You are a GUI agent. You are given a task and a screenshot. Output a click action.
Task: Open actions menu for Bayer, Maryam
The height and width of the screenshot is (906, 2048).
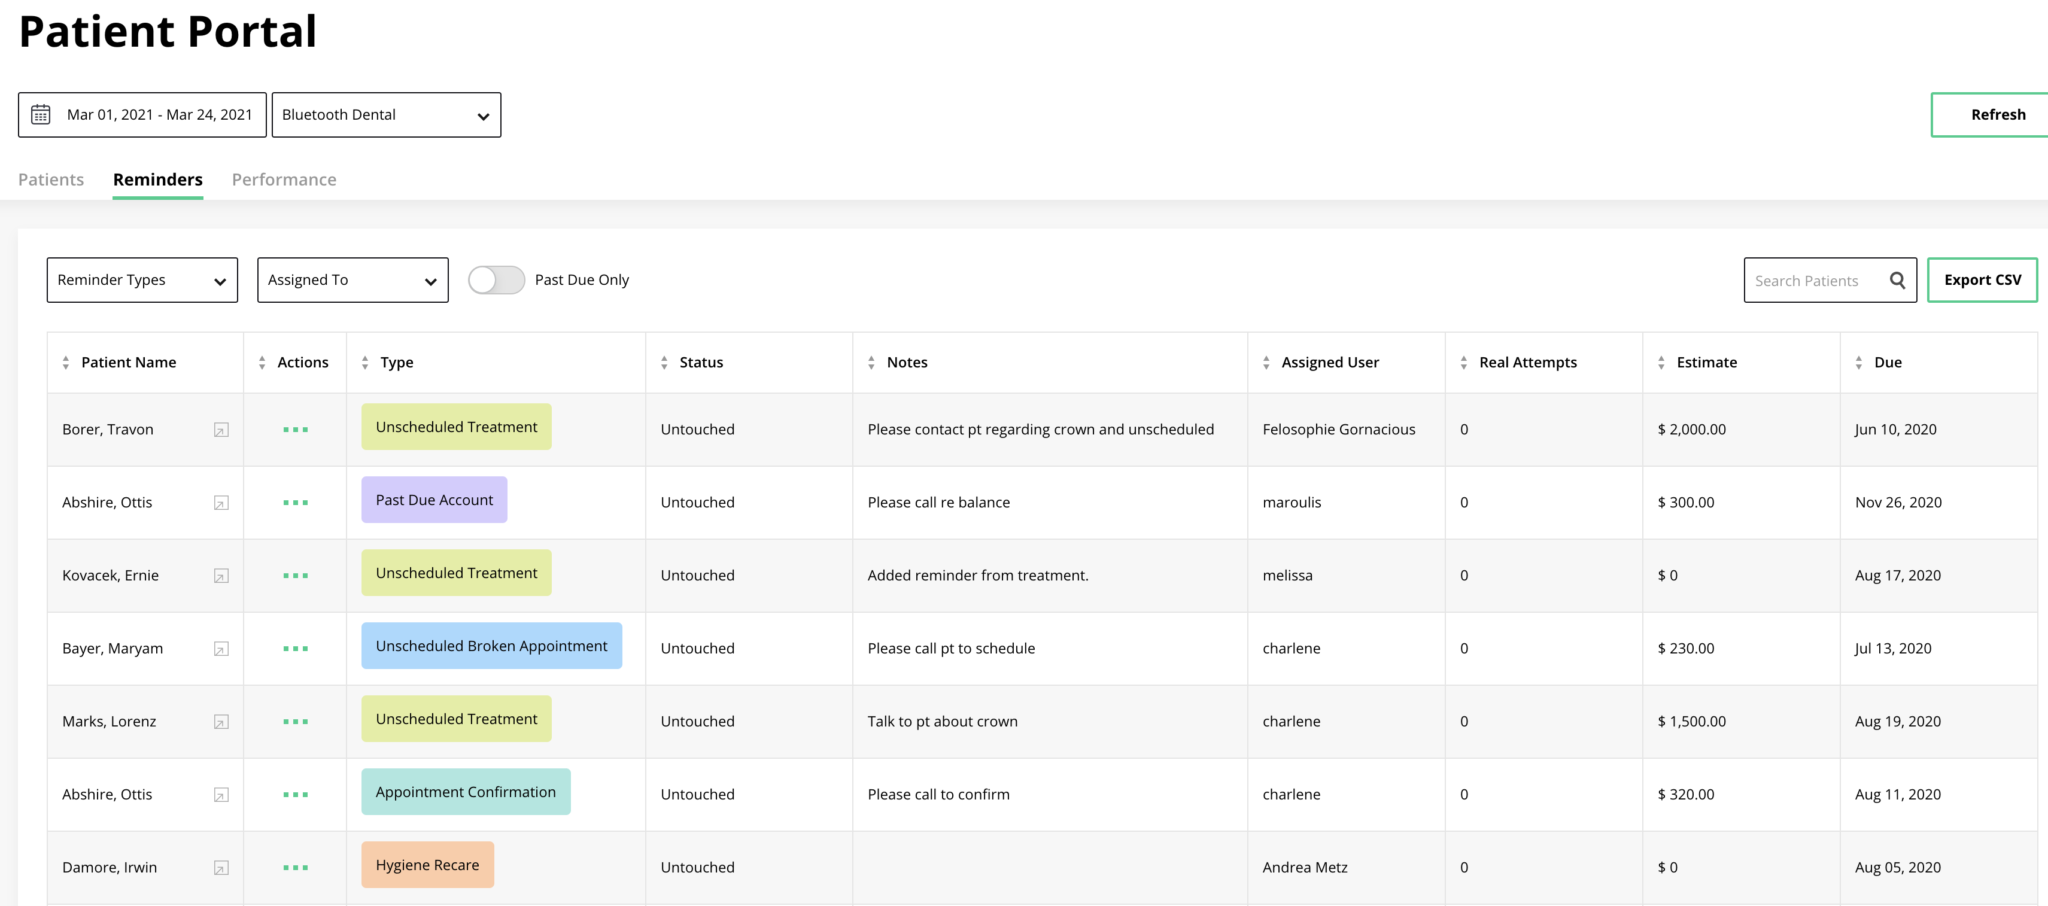tap(295, 649)
